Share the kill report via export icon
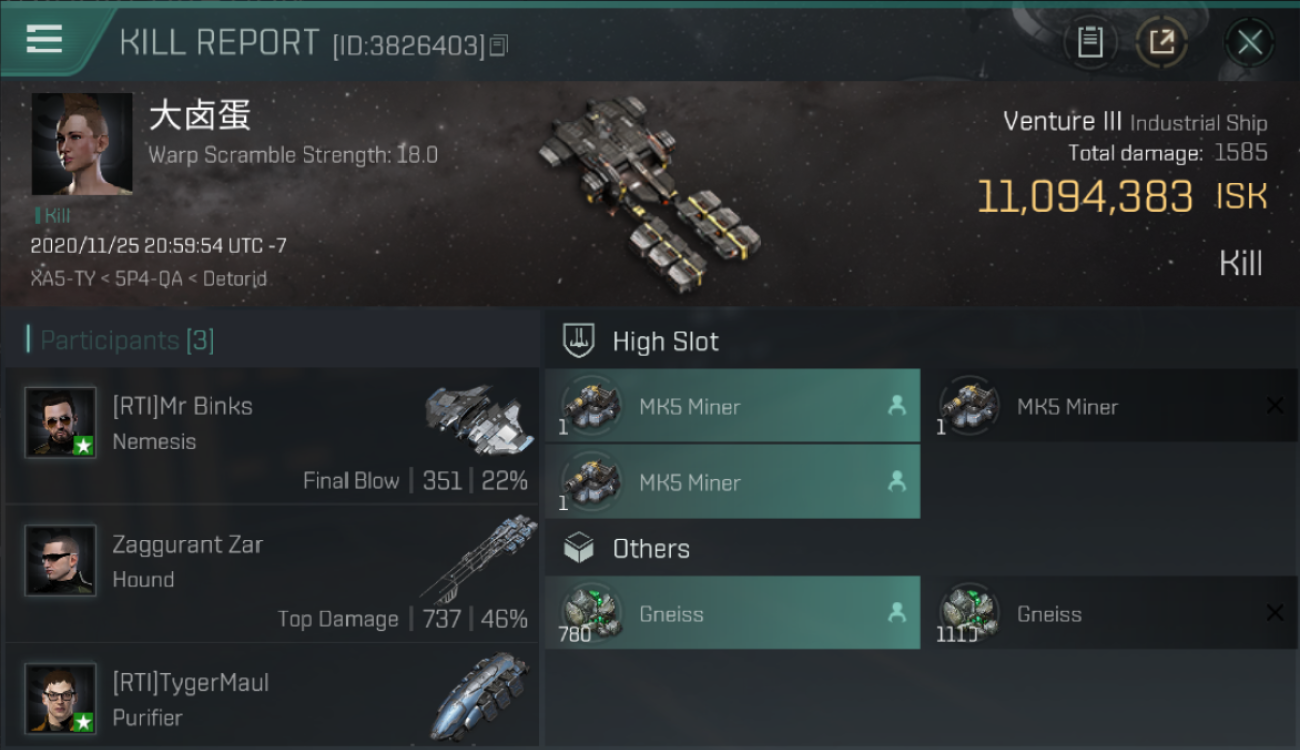 tap(1162, 42)
